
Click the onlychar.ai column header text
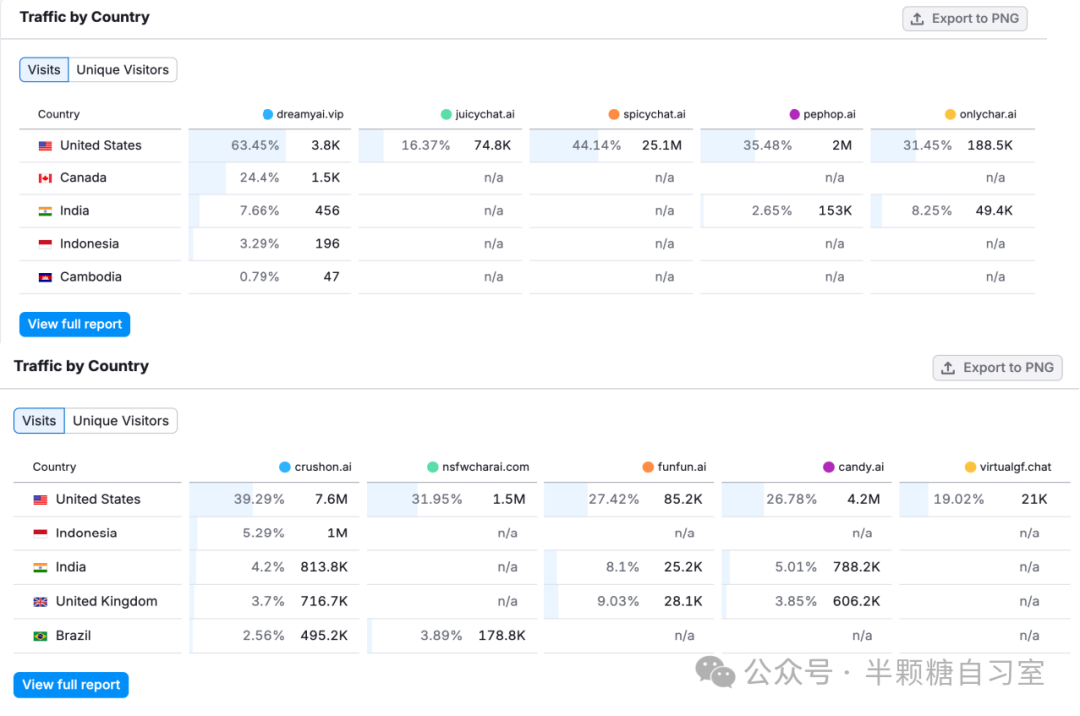point(988,114)
